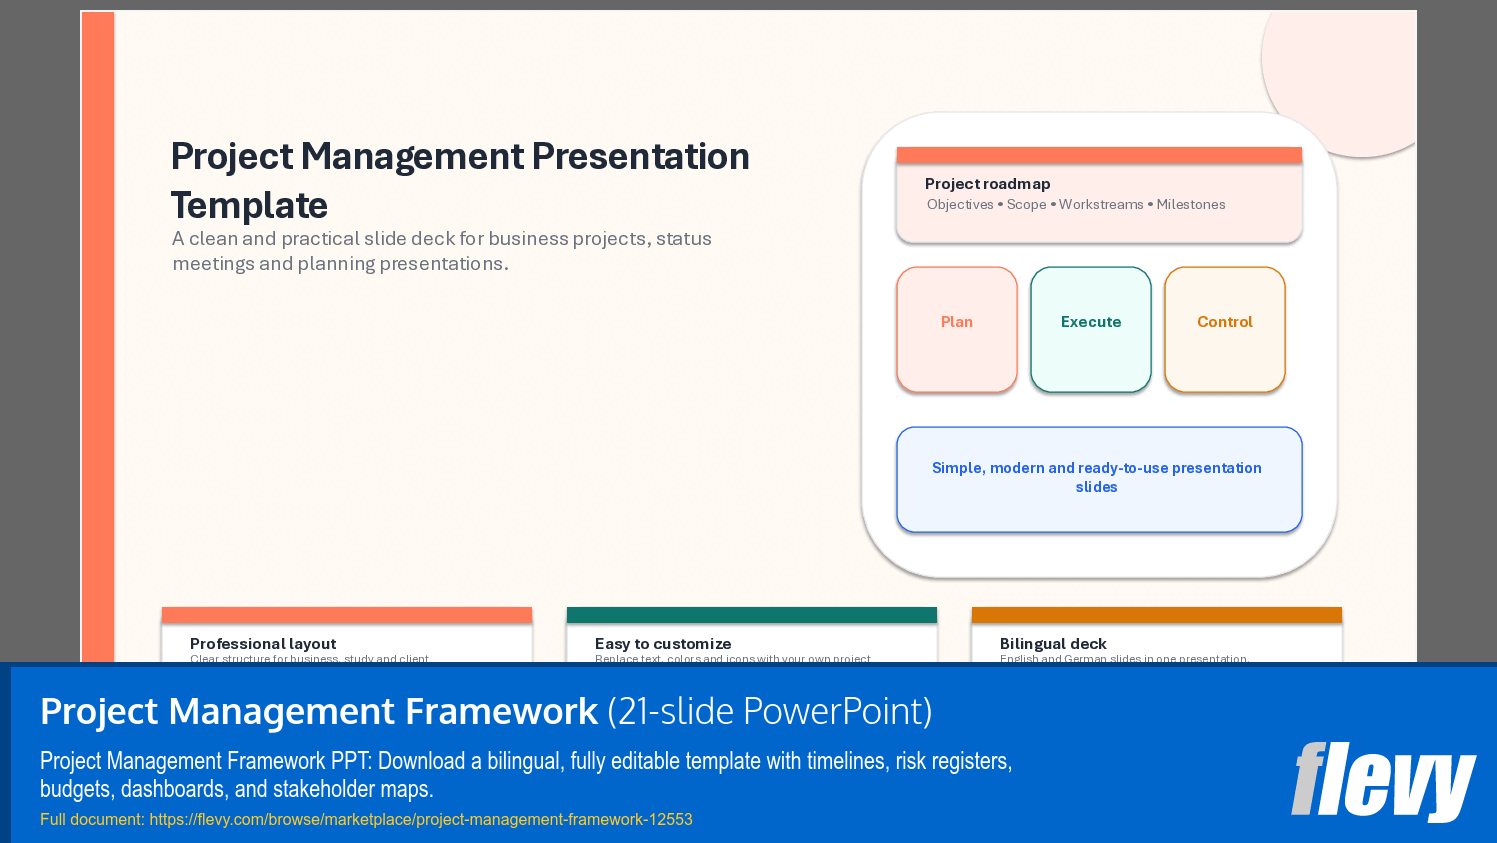Click the banner description about bilingual template
This screenshot has height=843, width=1497.
click(x=526, y=775)
